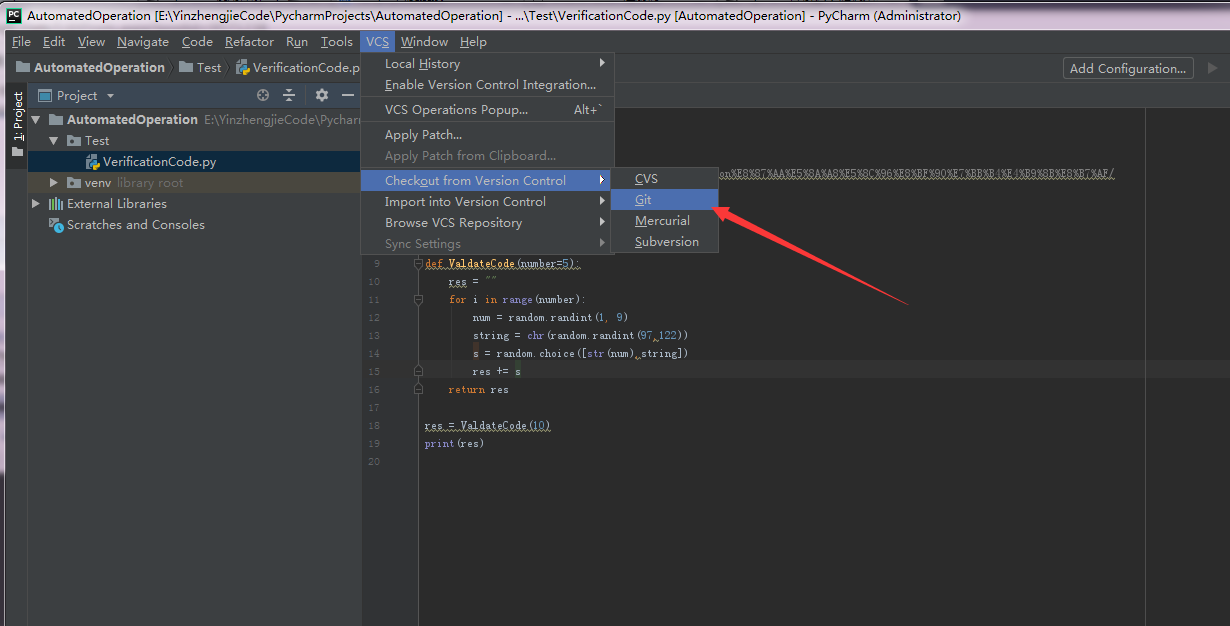This screenshot has width=1230, height=626.
Task: Open Project panel gear settings
Action: 322,95
